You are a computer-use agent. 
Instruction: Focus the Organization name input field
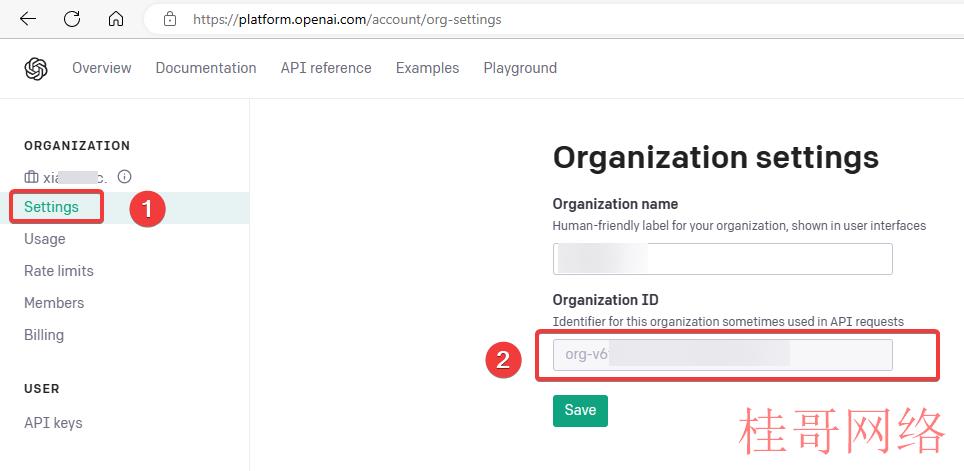(722, 259)
